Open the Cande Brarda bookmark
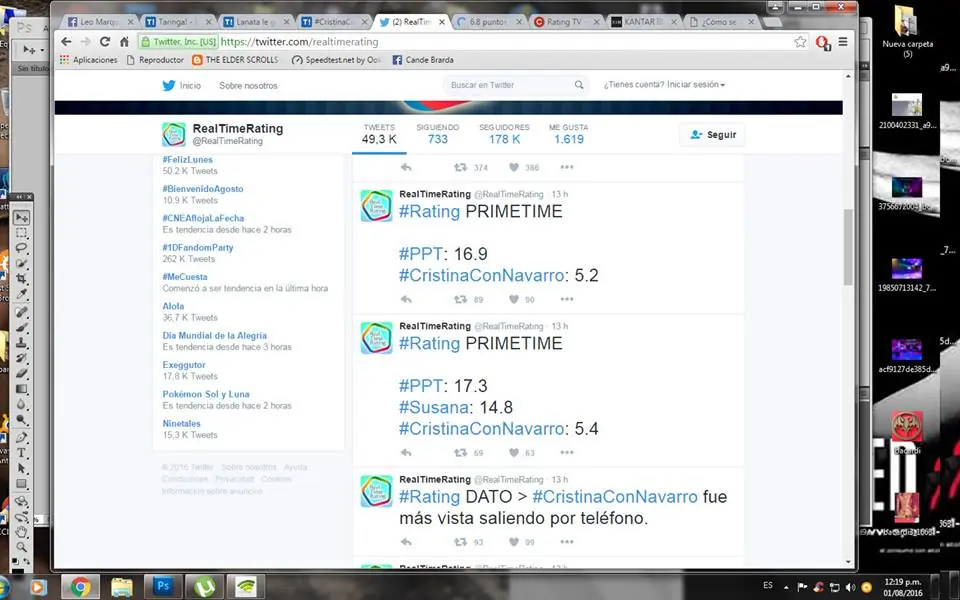960x600 pixels. (x=423, y=60)
